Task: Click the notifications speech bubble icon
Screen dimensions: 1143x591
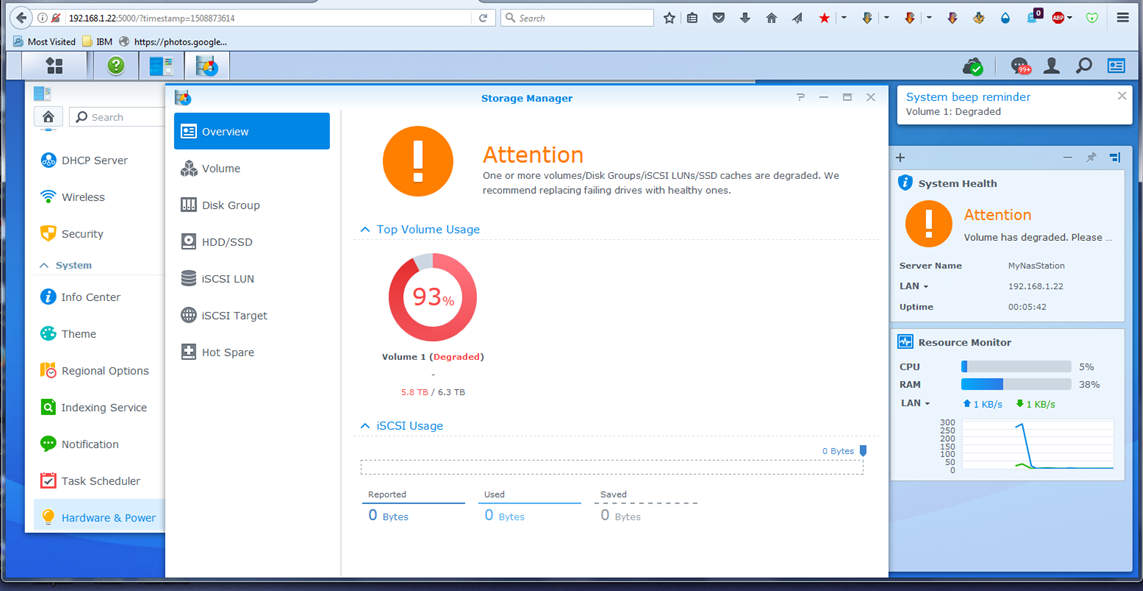Action: [1020, 66]
